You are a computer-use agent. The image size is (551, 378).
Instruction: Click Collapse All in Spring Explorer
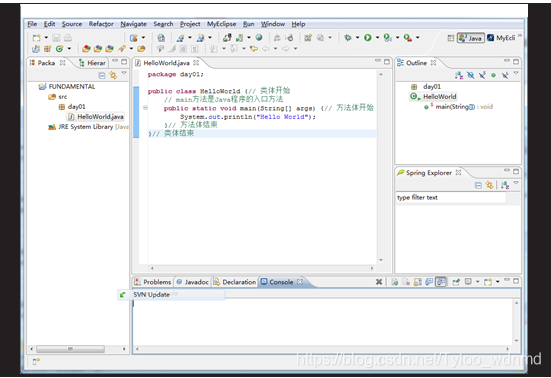click(x=478, y=185)
